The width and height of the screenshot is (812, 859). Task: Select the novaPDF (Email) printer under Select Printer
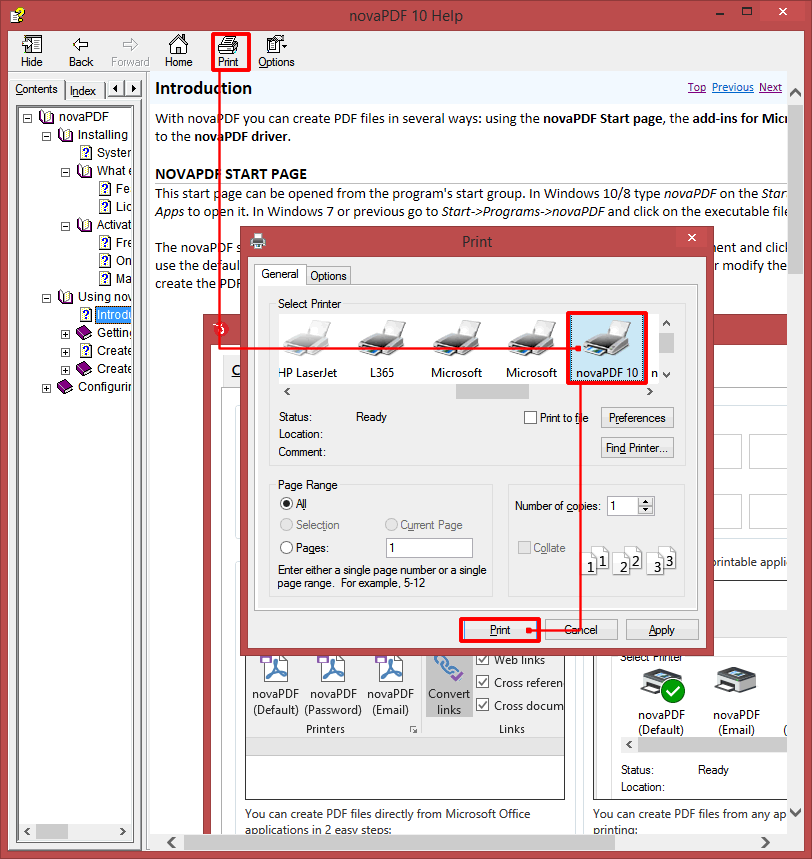pos(736,701)
